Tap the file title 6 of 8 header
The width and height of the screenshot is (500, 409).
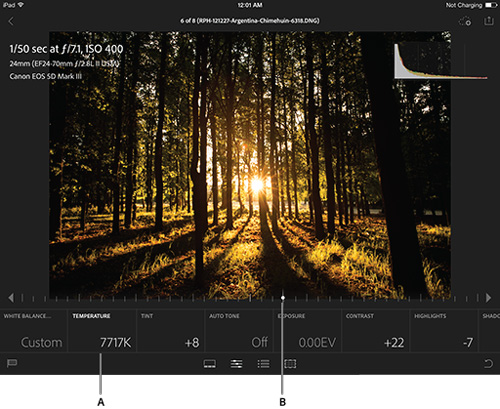pos(250,21)
